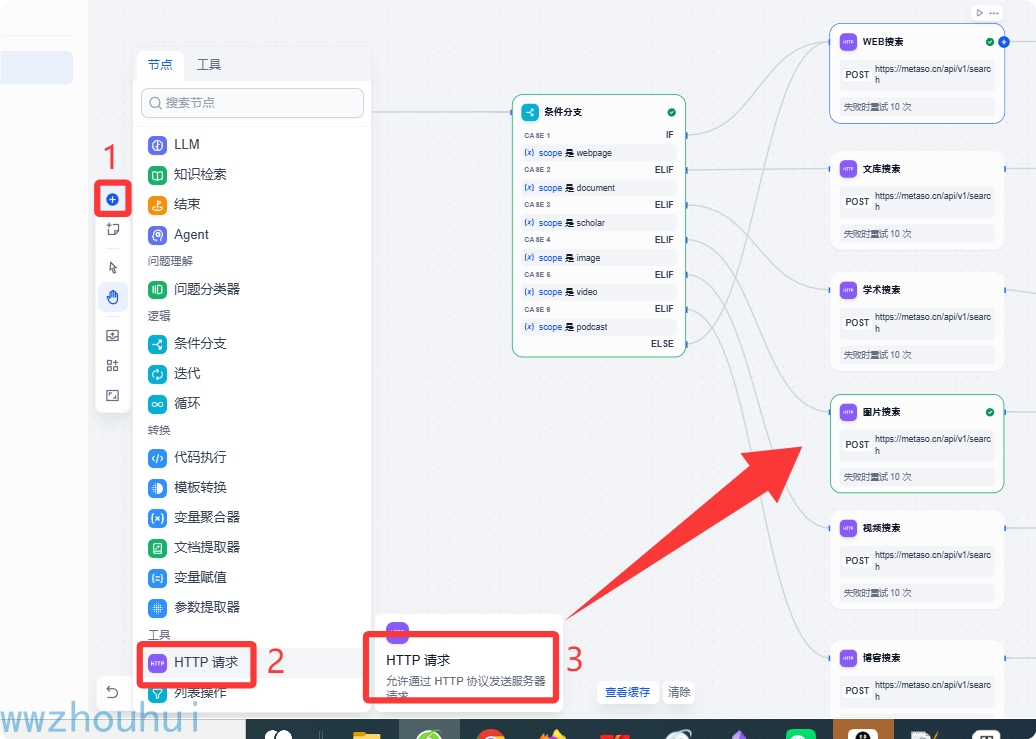Image resolution: width=1036 pixels, height=739 pixels.
Task: Select the 代码执行 node
Action: (252, 457)
